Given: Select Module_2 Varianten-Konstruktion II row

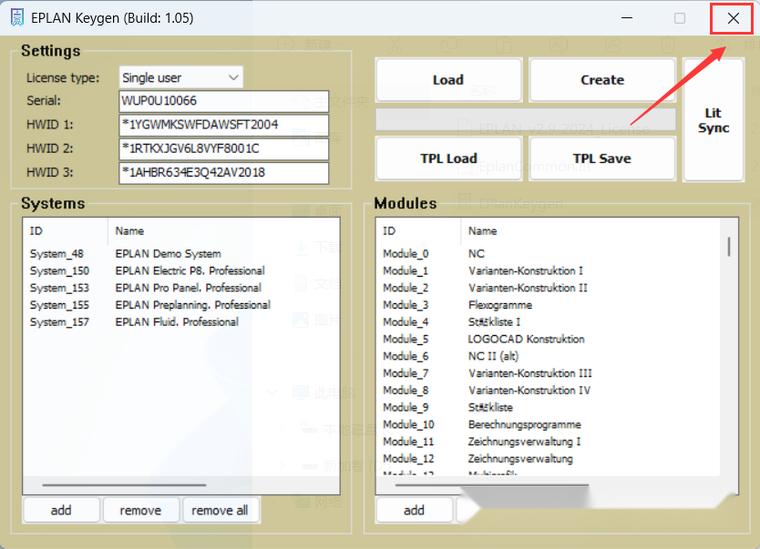Looking at the screenshot, I should point(548,288).
